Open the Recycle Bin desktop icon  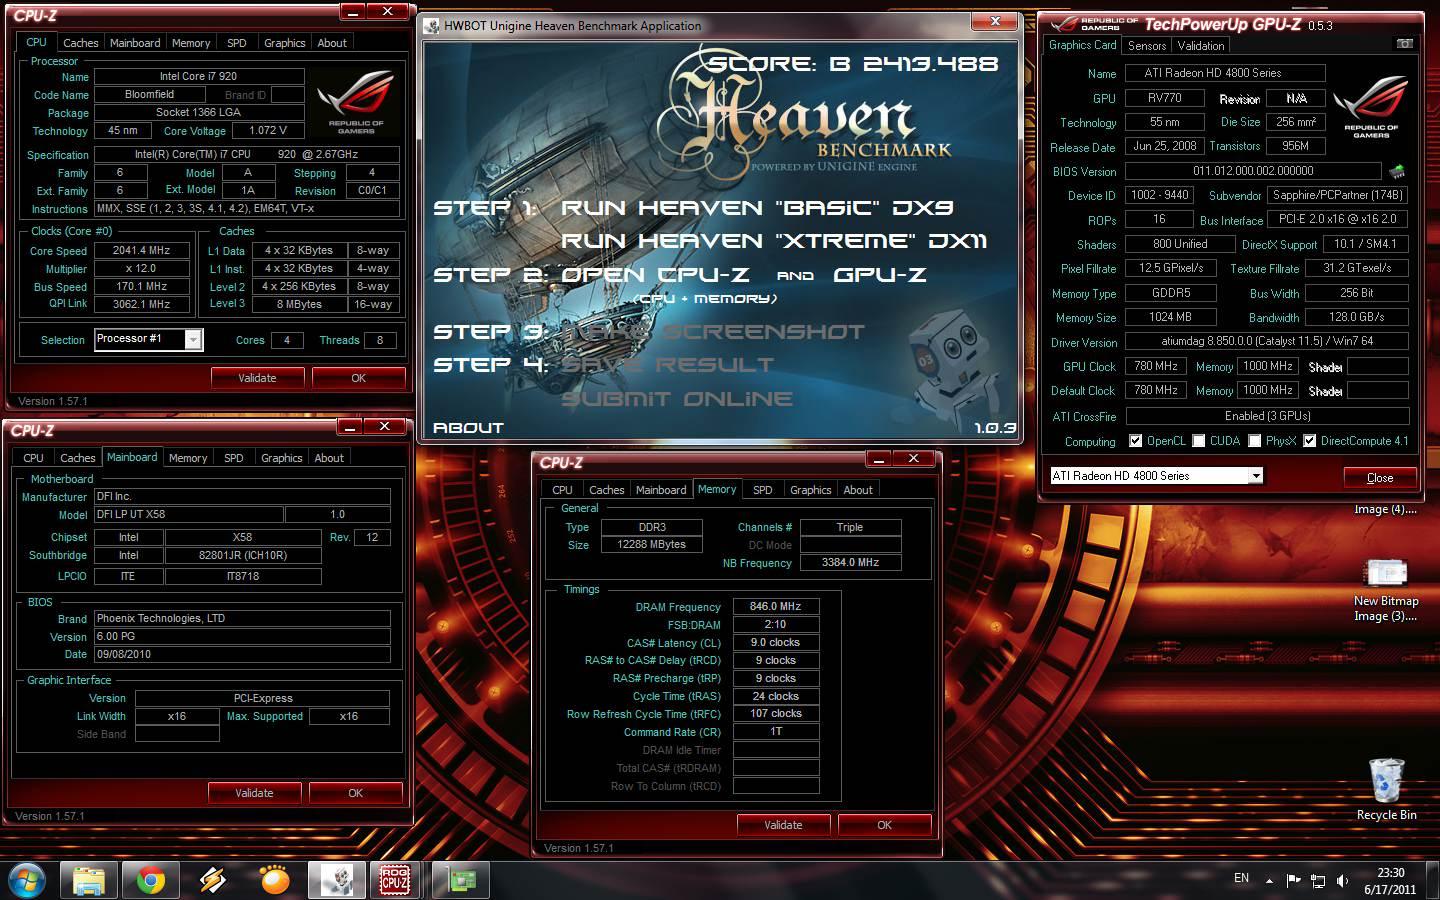[x=1386, y=789]
